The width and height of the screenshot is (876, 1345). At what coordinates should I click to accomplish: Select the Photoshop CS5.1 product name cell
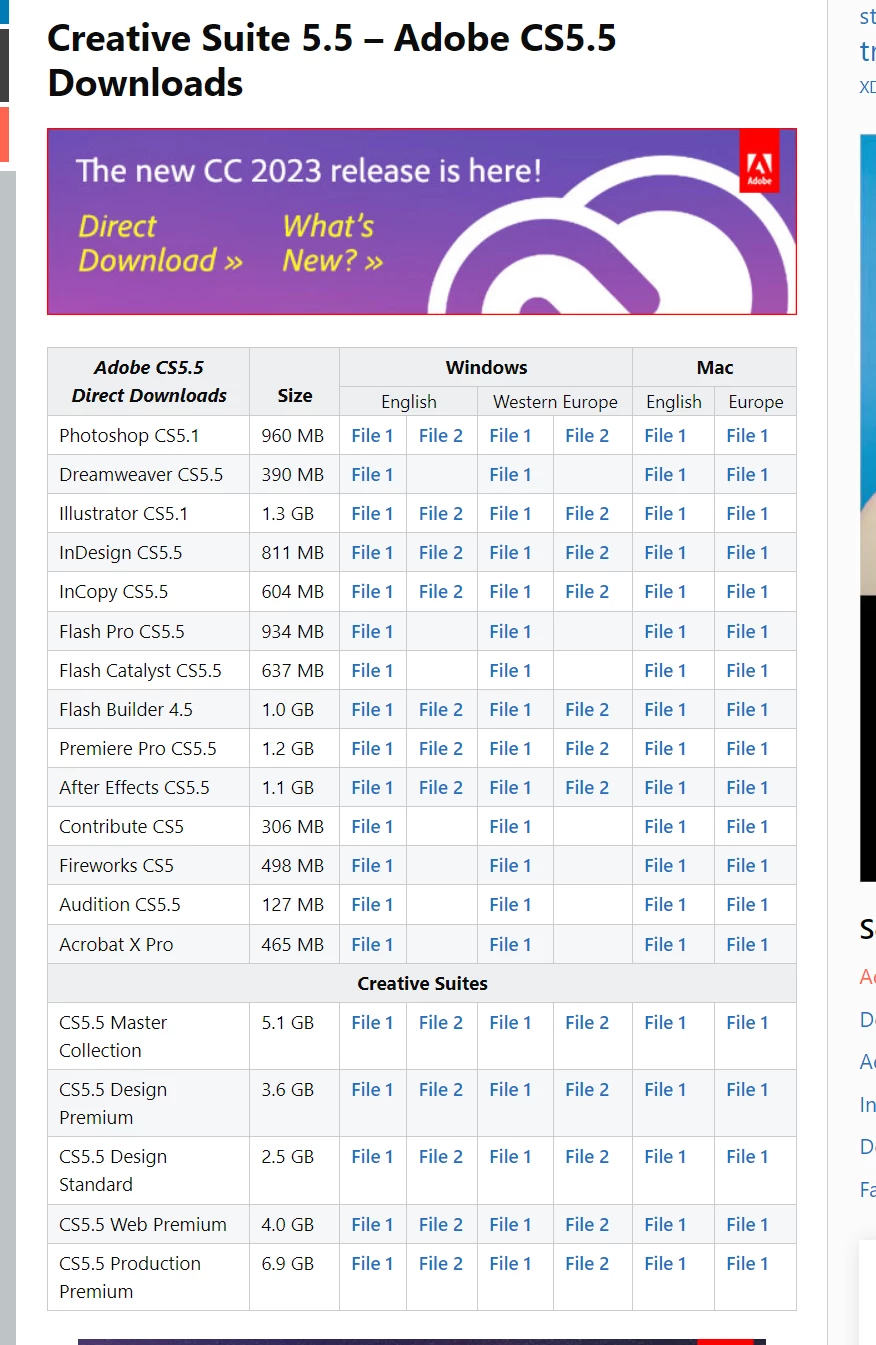pos(149,435)
